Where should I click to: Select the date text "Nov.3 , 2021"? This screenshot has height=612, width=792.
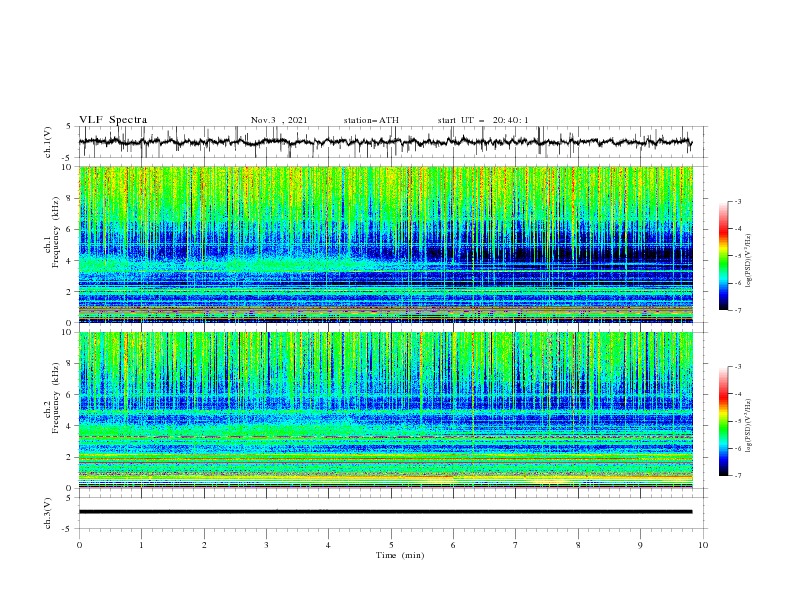[279, 120]
